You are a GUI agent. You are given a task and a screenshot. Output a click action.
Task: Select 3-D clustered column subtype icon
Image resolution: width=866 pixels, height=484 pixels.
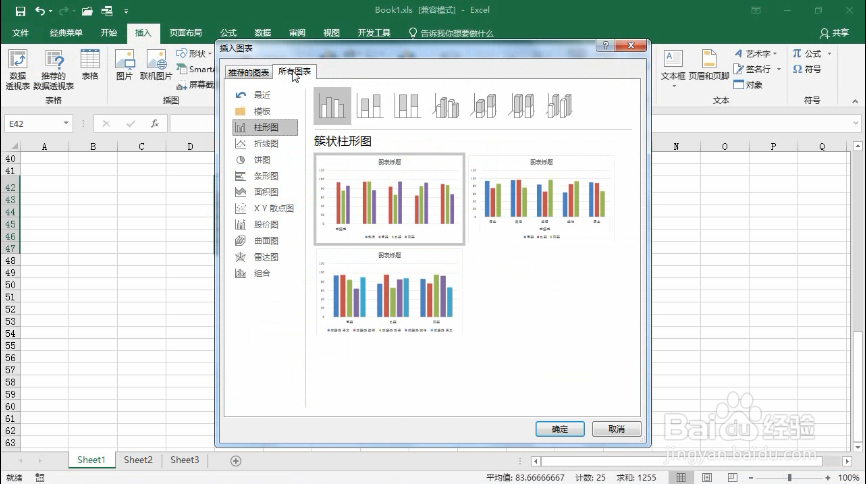click(446, 105)
